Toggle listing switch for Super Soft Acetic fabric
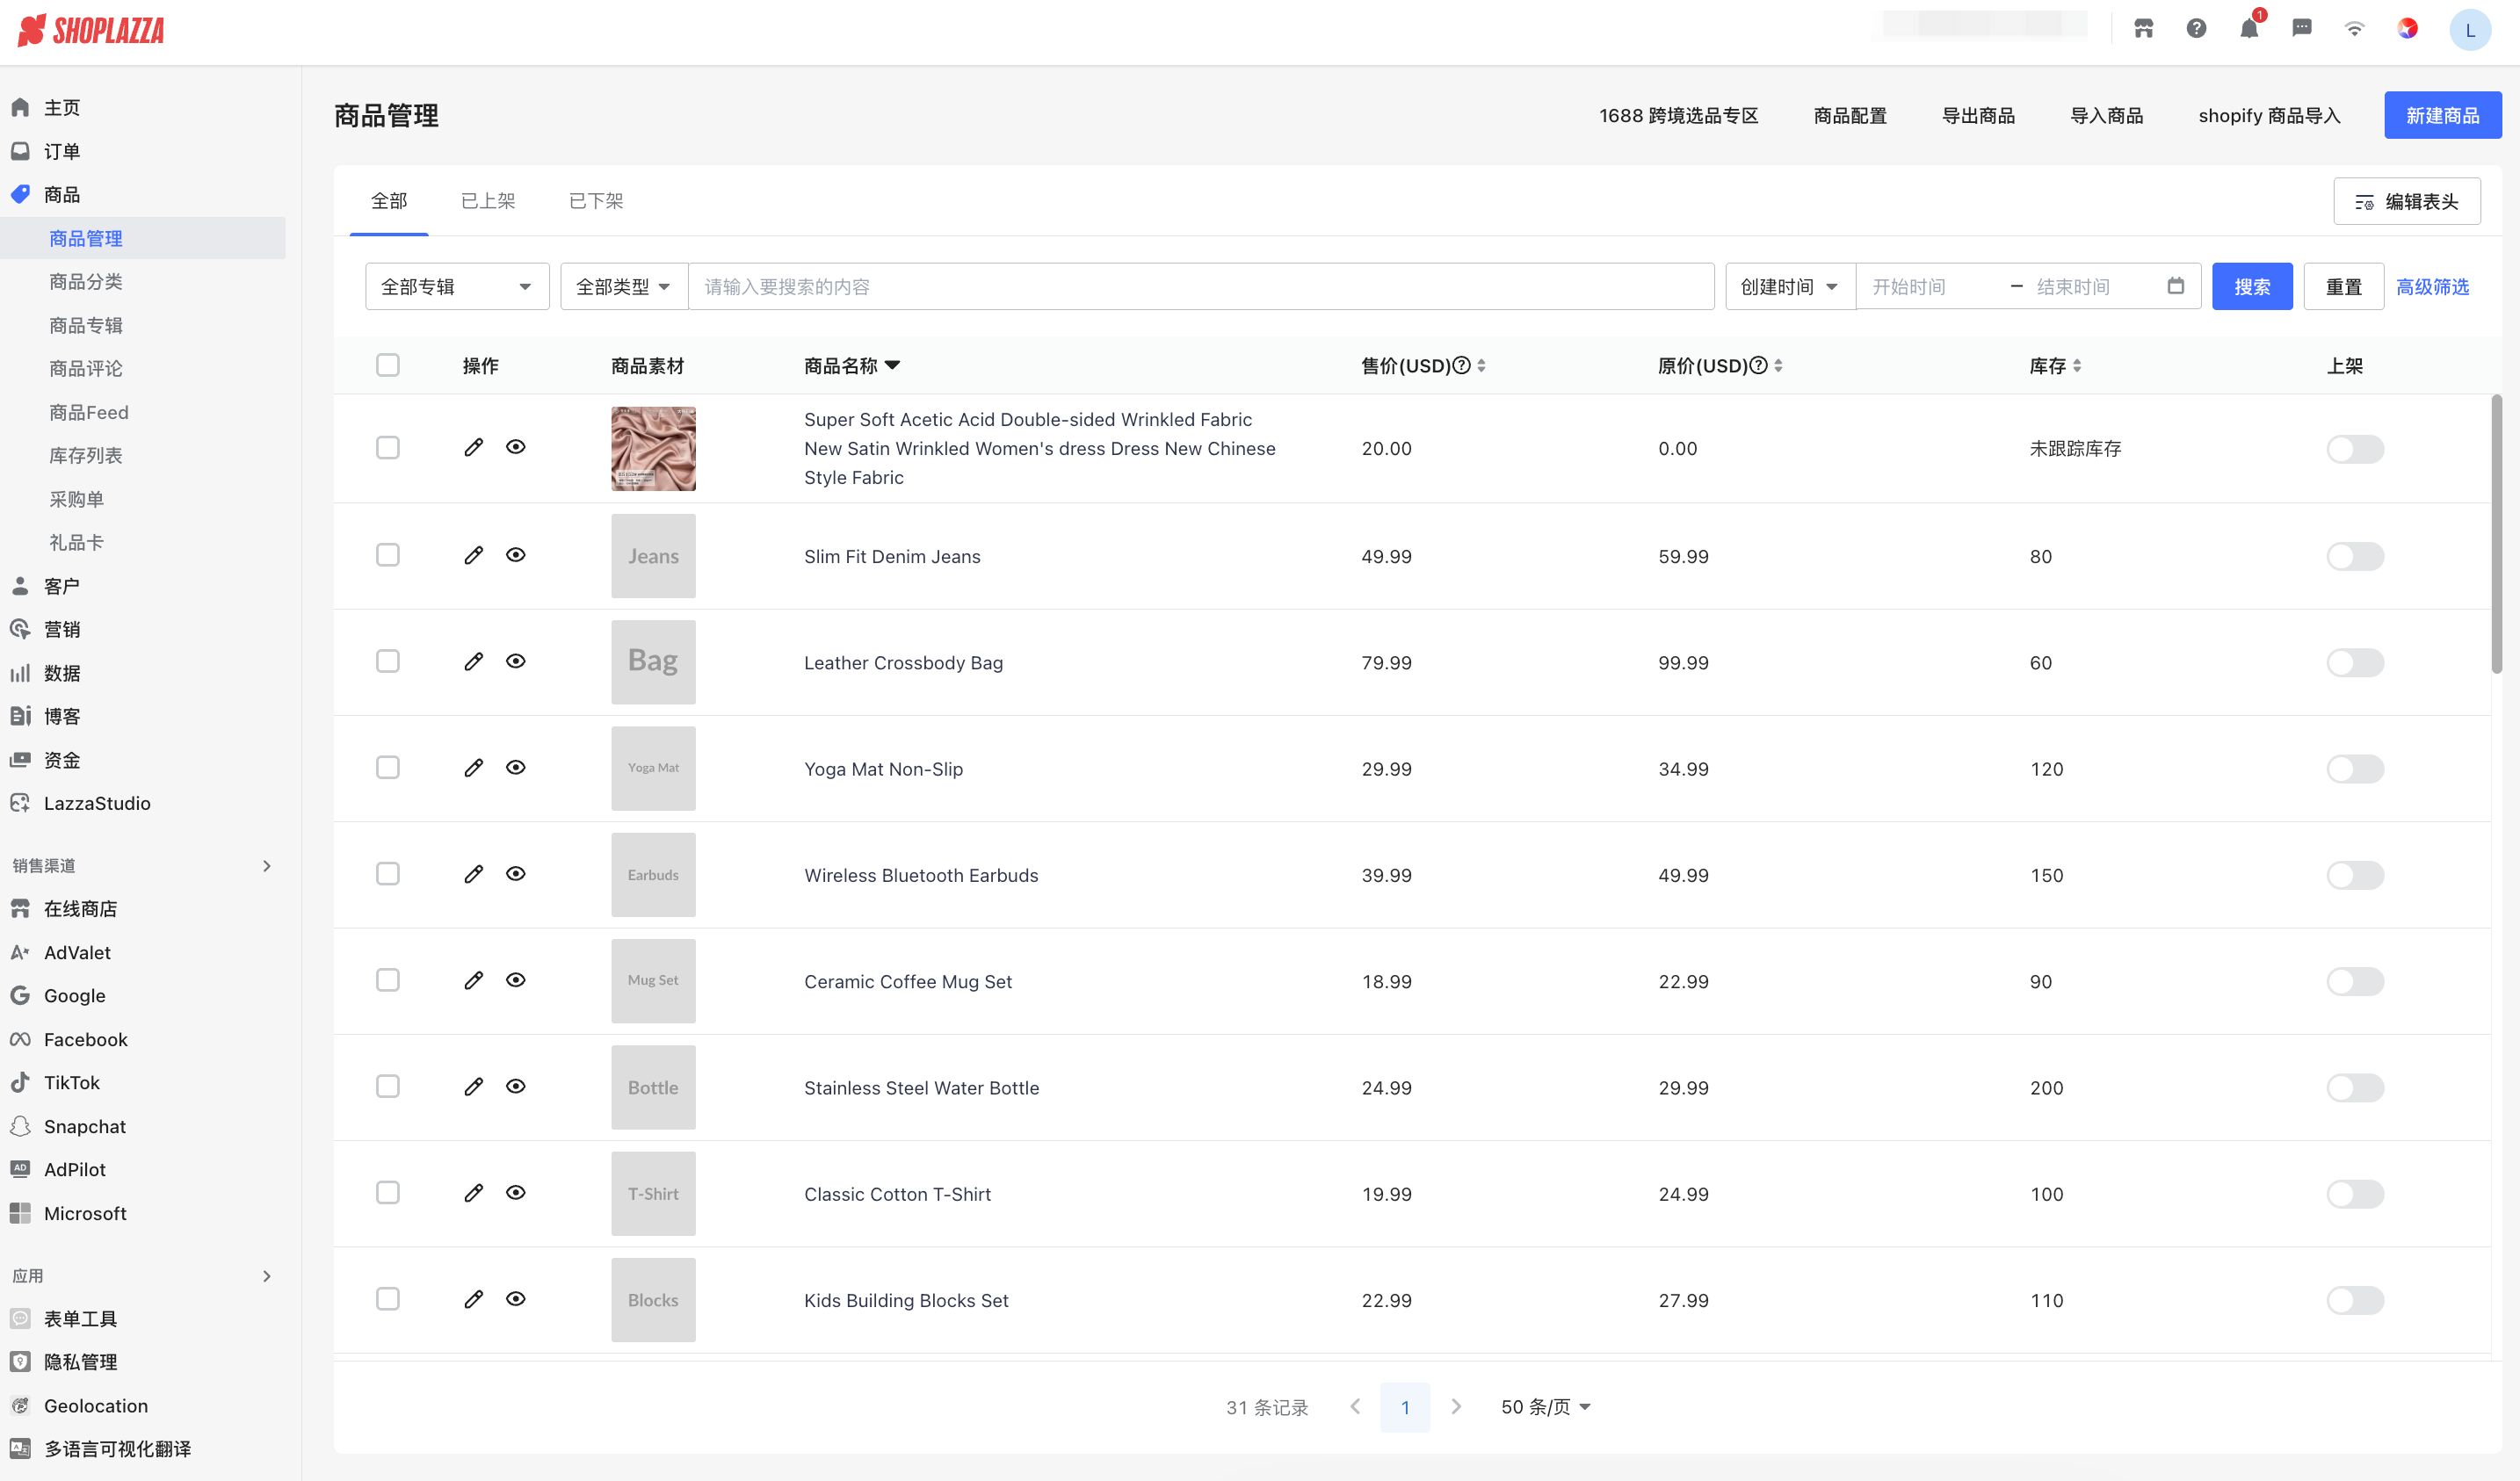This screenshot has height=1481, width=2520. 2355,449
